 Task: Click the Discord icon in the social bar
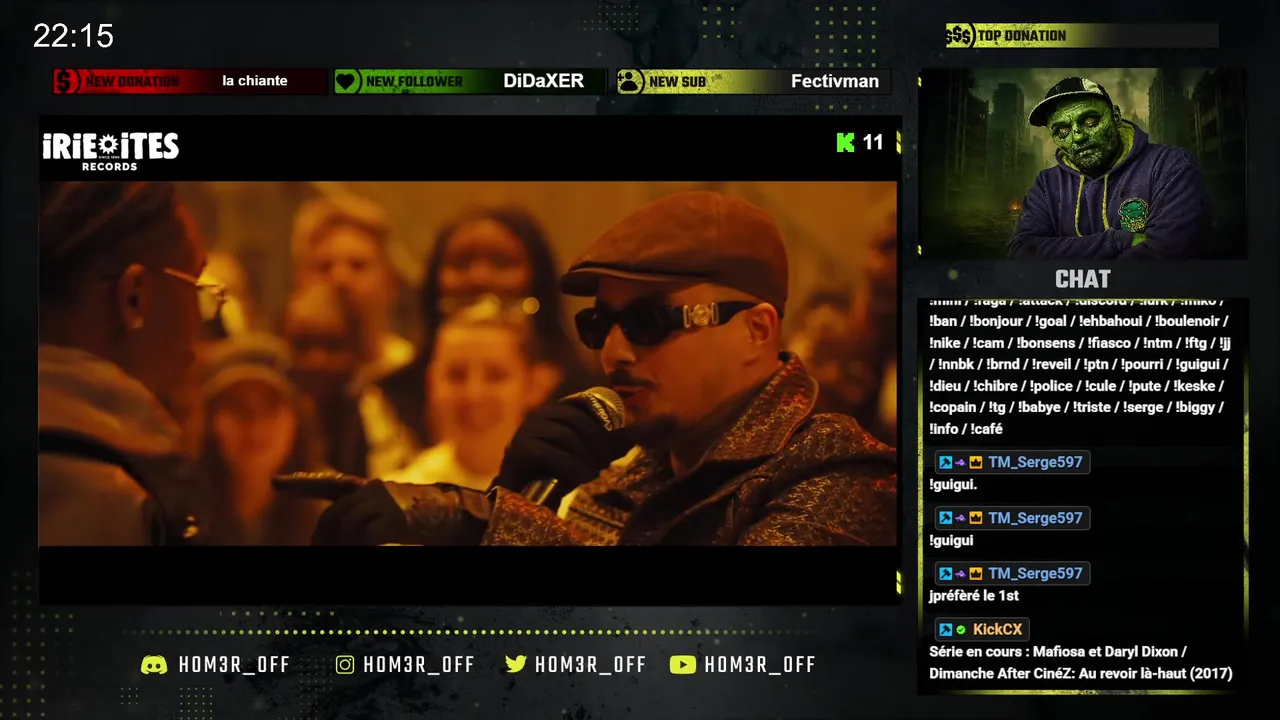(x=154, y=665)
